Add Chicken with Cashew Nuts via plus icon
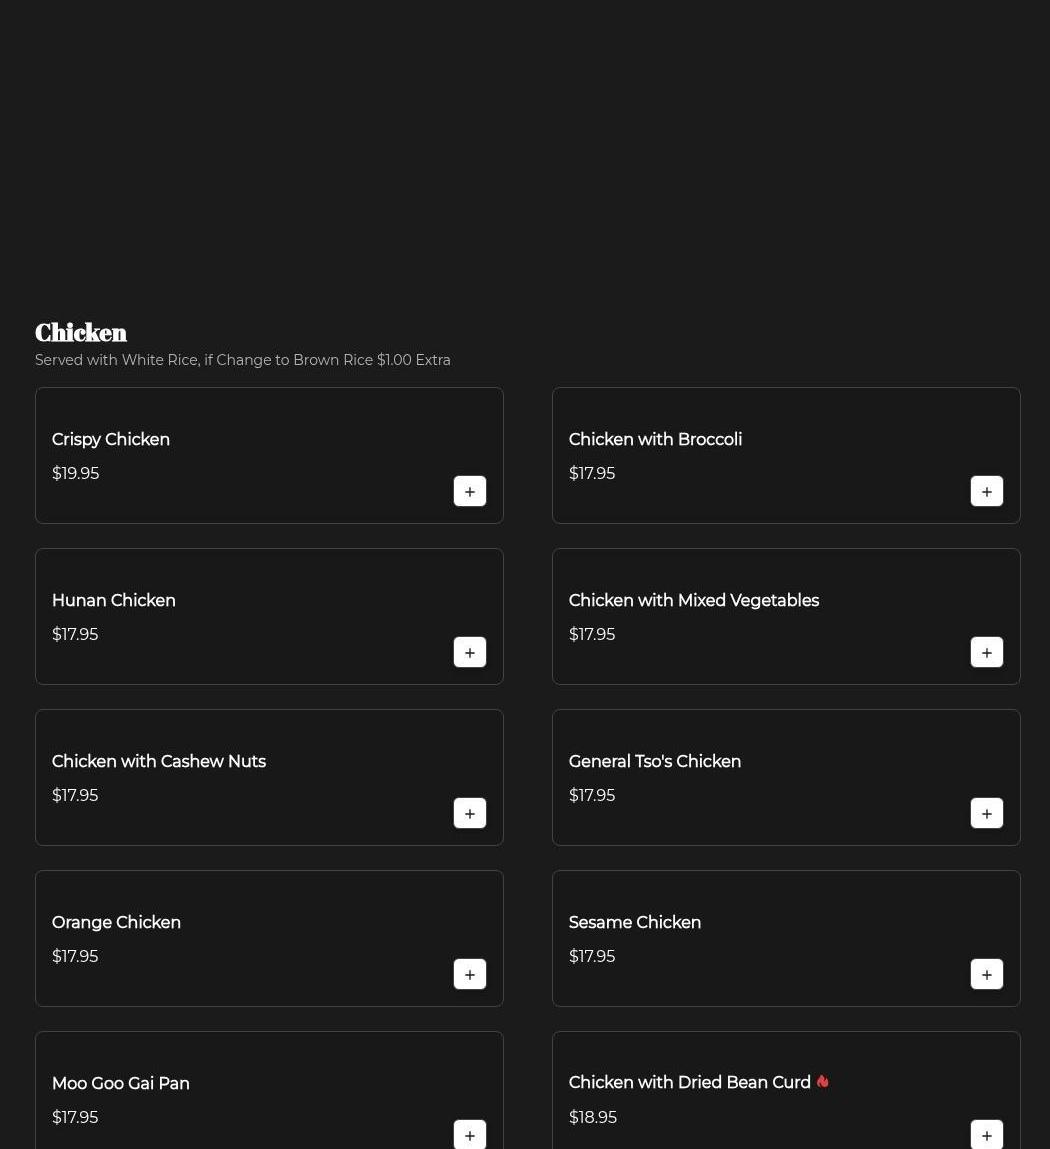The height and width of the screenshot is (1149, 1050). pos(470,813)
